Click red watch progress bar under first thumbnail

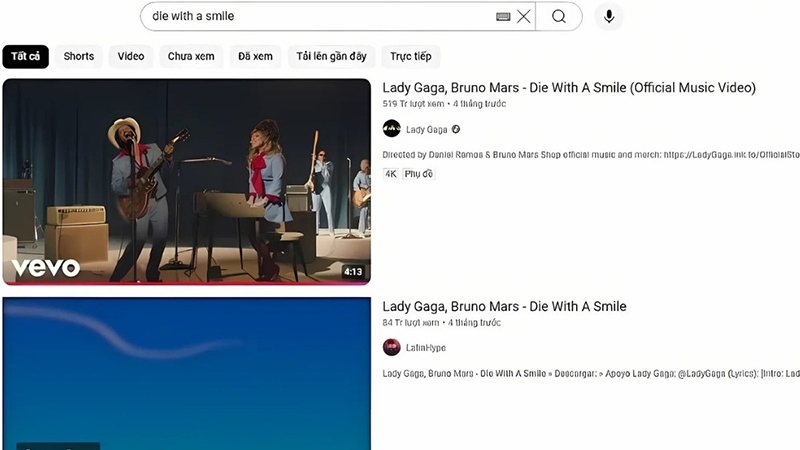coord(187,283)
